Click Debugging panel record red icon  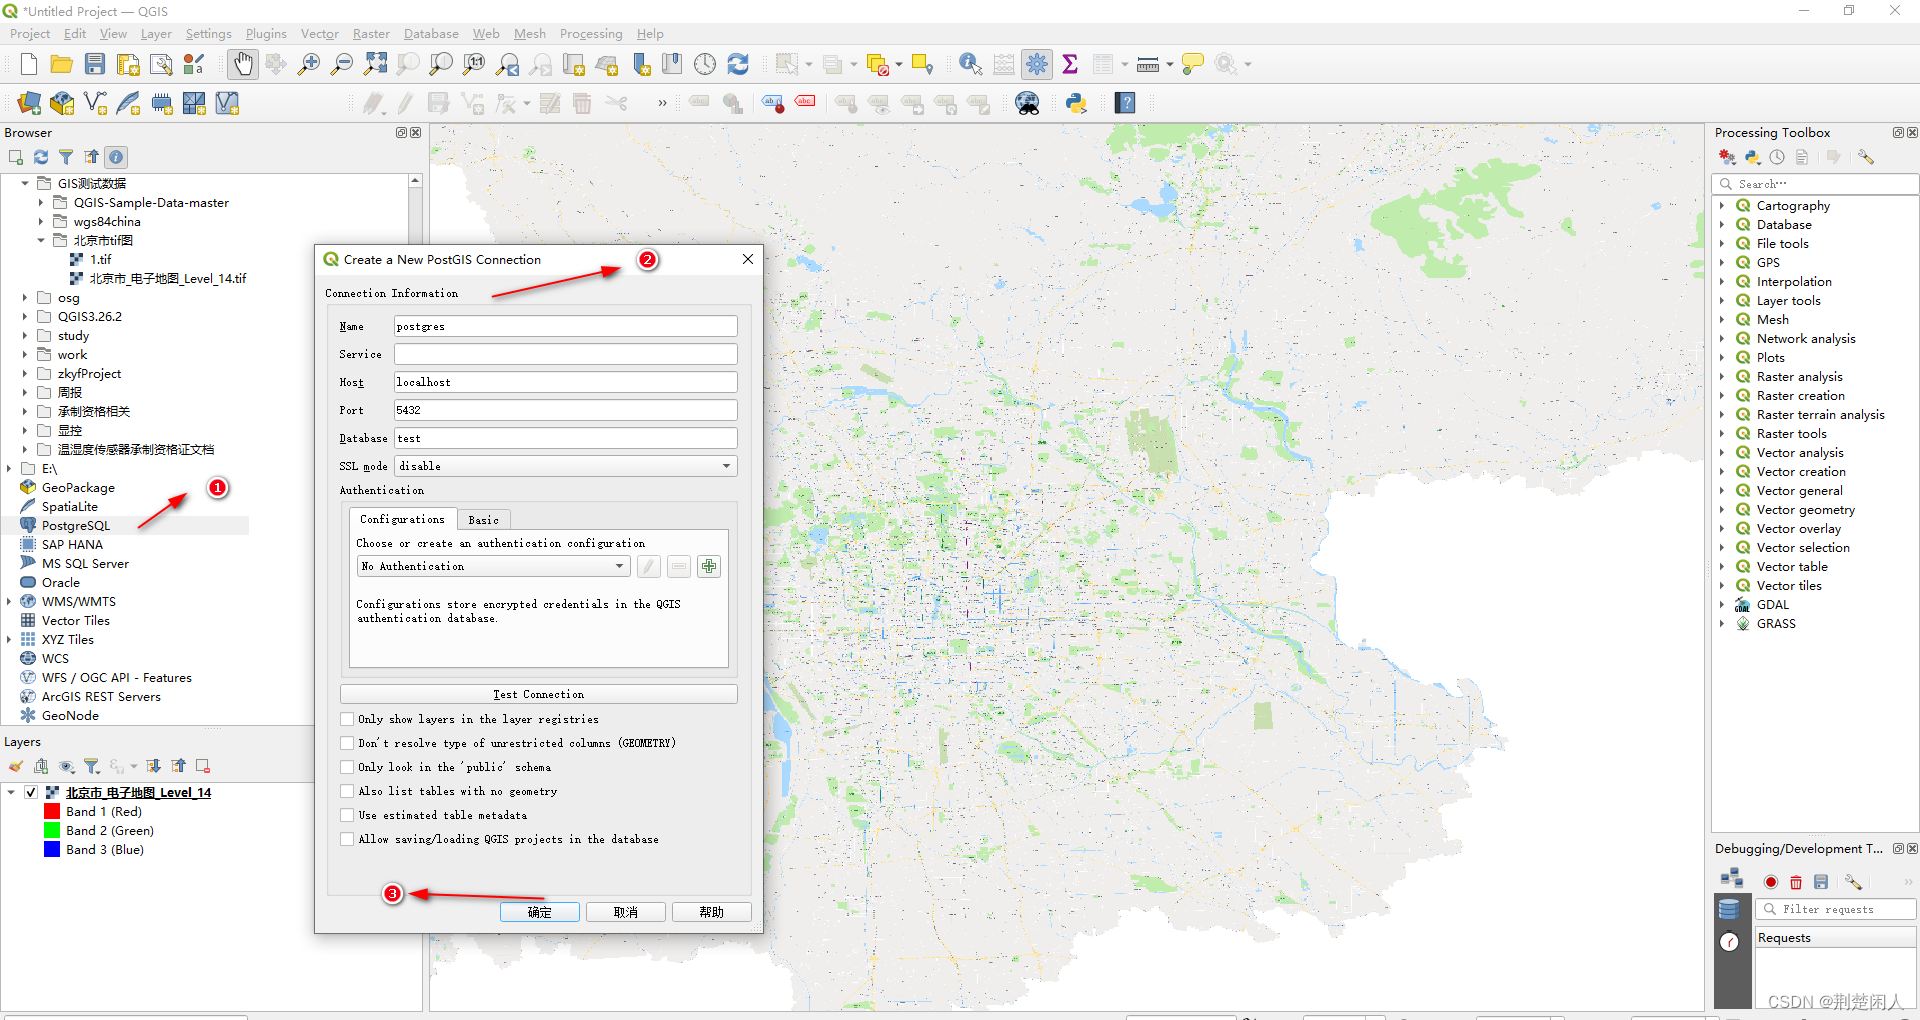coord(1771,882)
